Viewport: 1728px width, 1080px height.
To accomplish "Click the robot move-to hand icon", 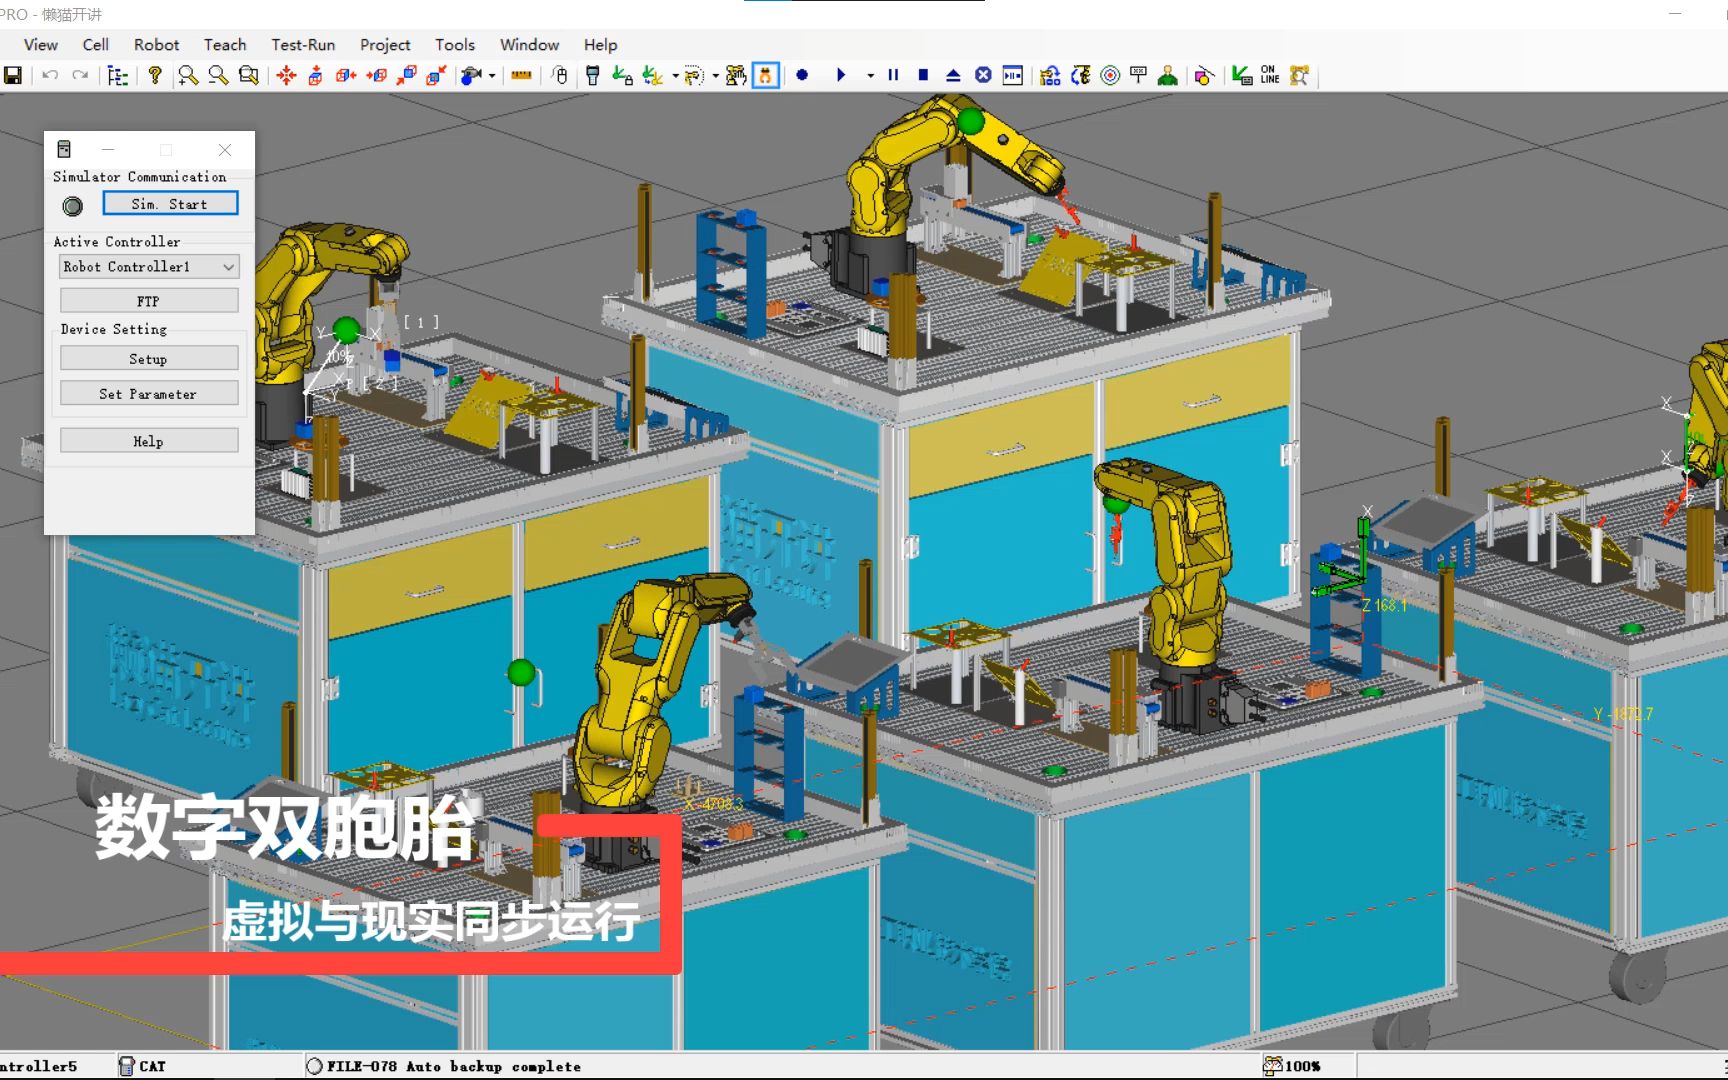I will [736, 76].
